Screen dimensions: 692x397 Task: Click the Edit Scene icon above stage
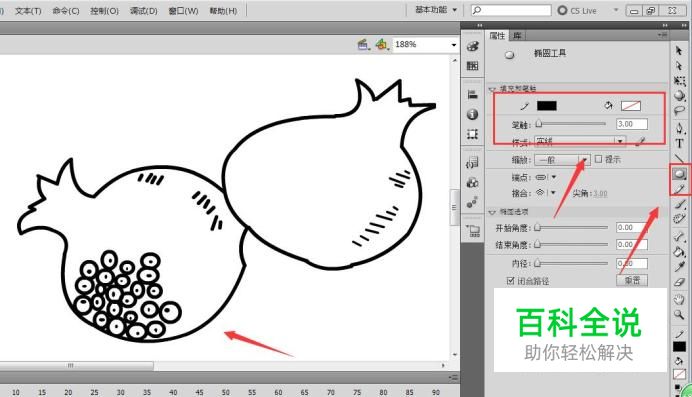point(363,45)
